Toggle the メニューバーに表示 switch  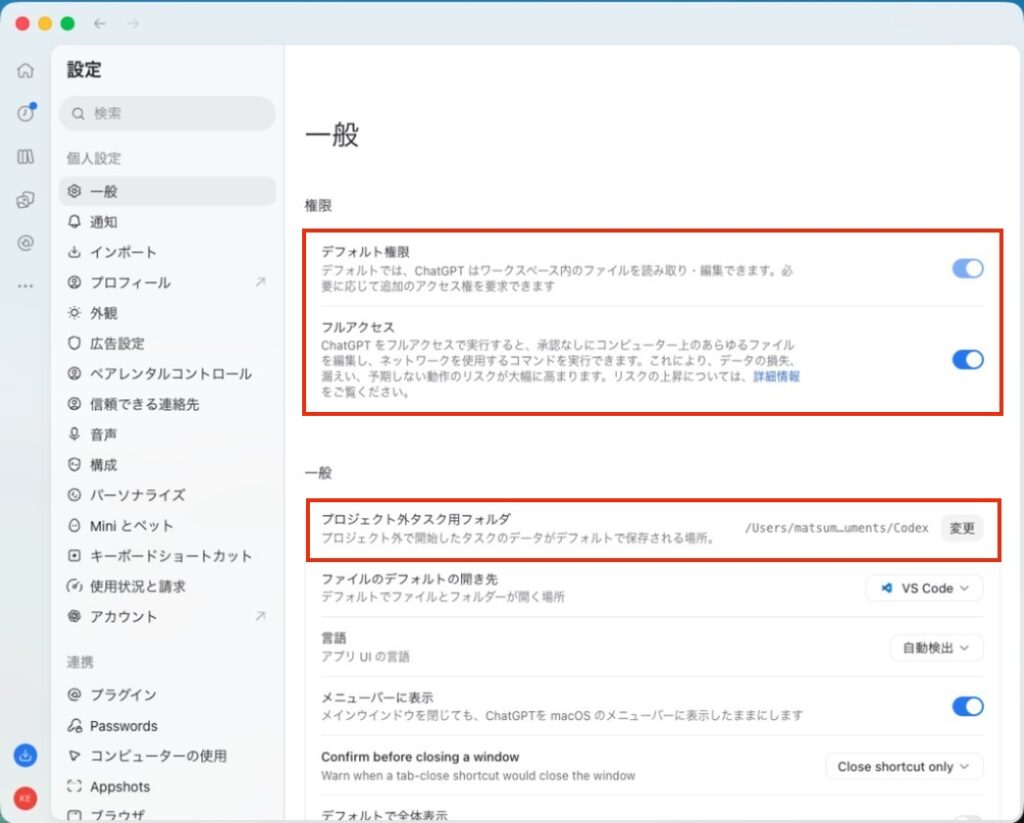click(967, 706)
